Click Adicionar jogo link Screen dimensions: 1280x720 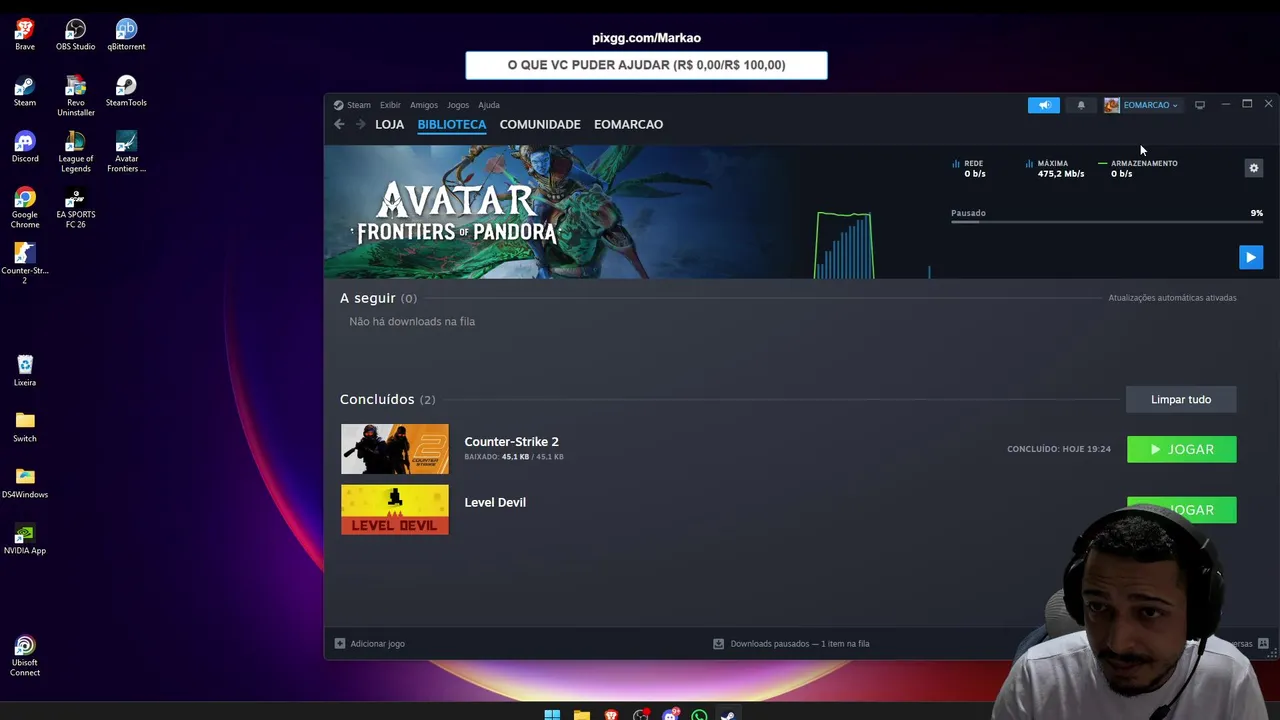pyautogui.click(x=370, y=643)
